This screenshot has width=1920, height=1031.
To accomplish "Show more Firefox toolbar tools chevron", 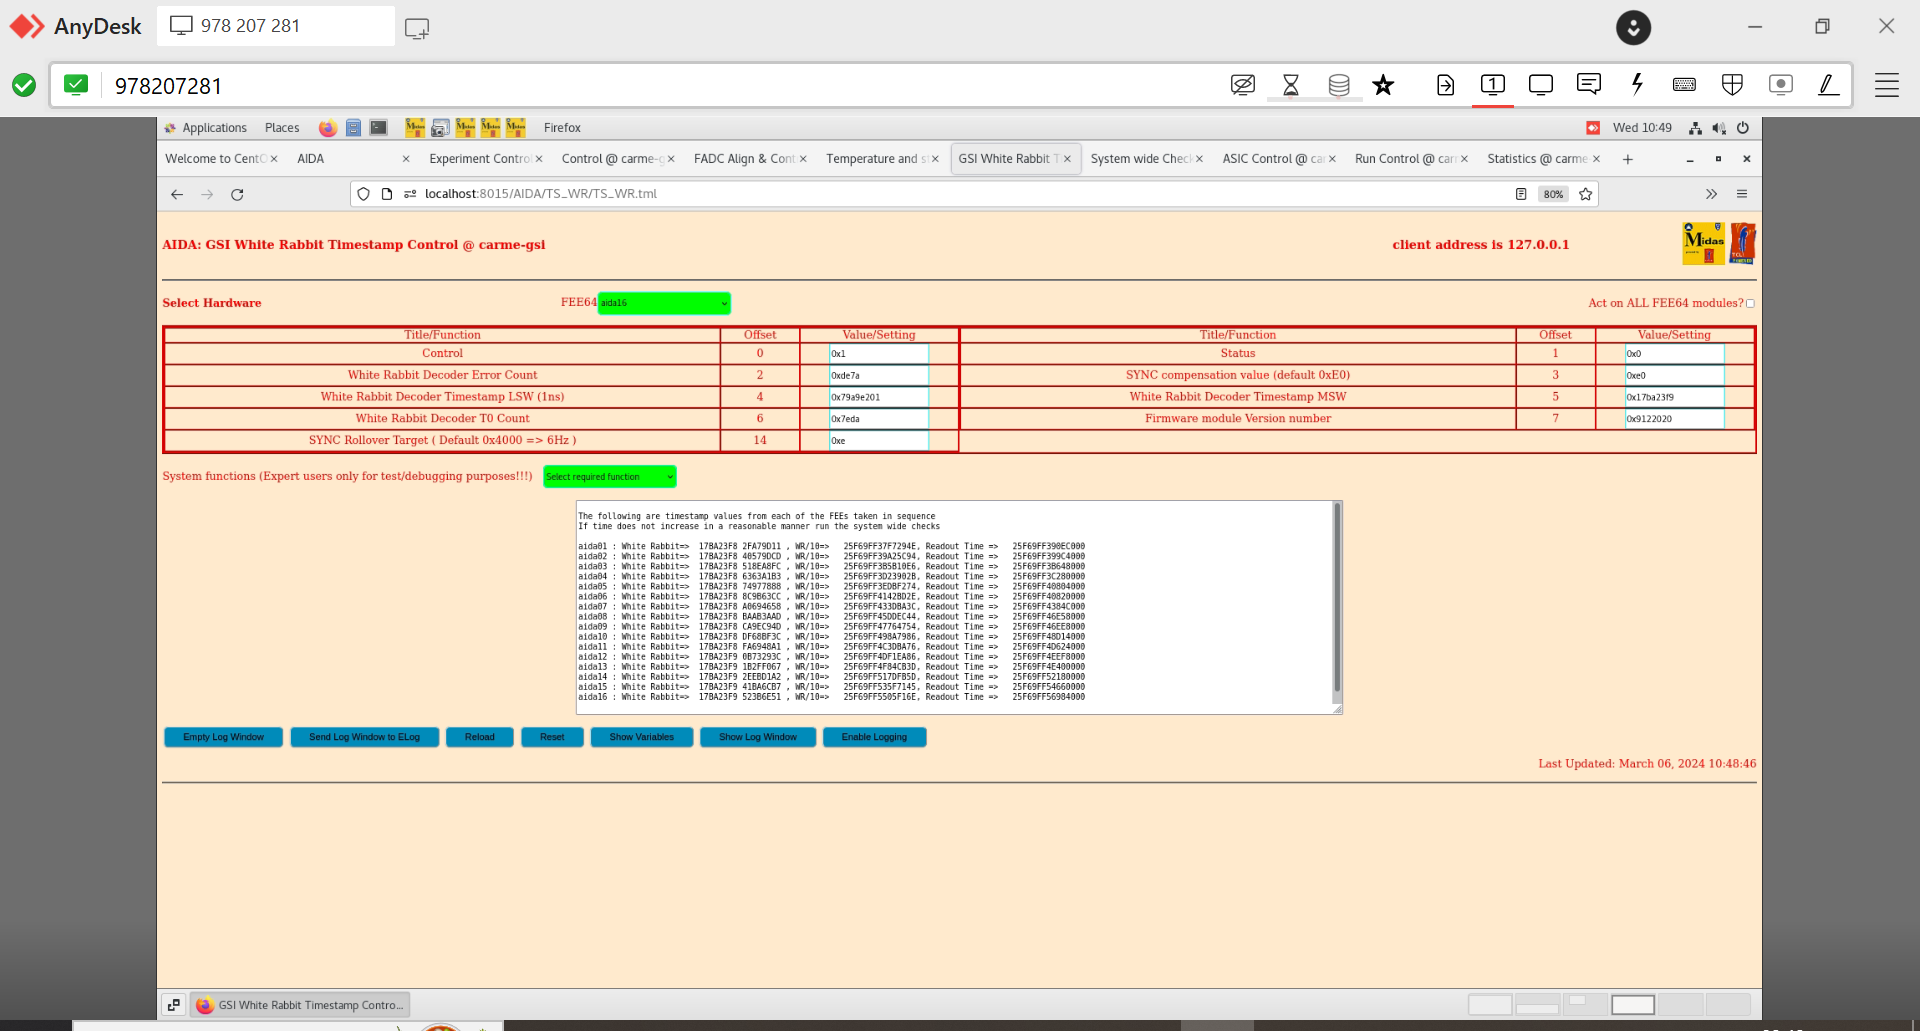I will (1711, 194).
